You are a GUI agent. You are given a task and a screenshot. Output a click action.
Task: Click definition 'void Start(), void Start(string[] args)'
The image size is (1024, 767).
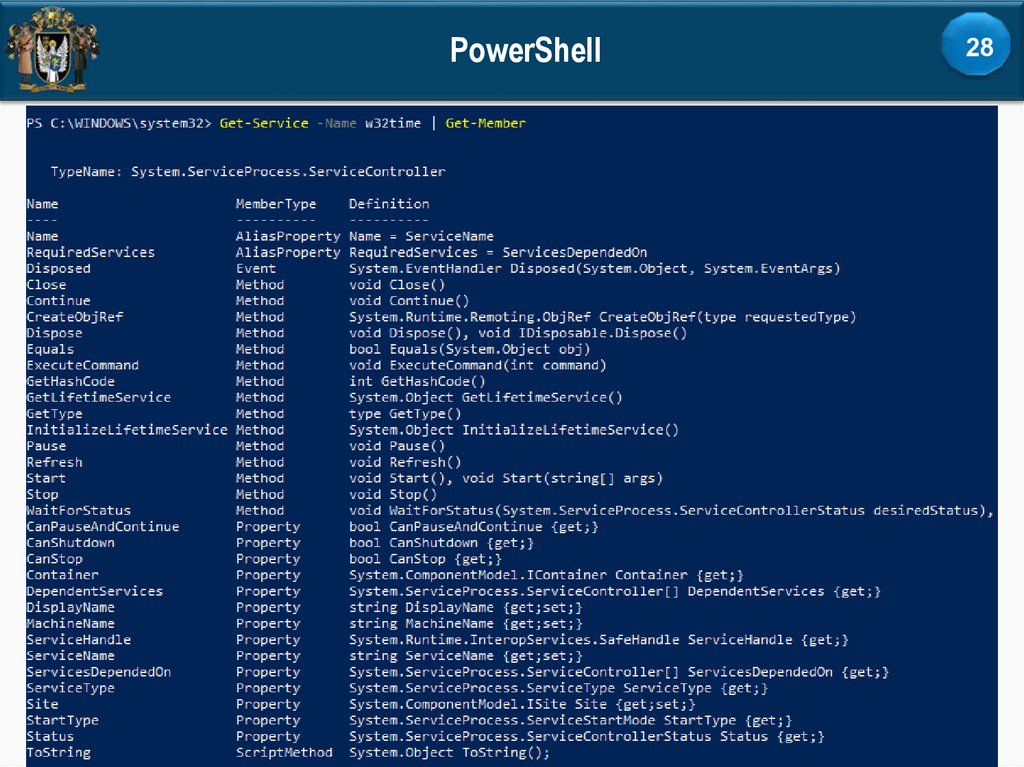506,478
